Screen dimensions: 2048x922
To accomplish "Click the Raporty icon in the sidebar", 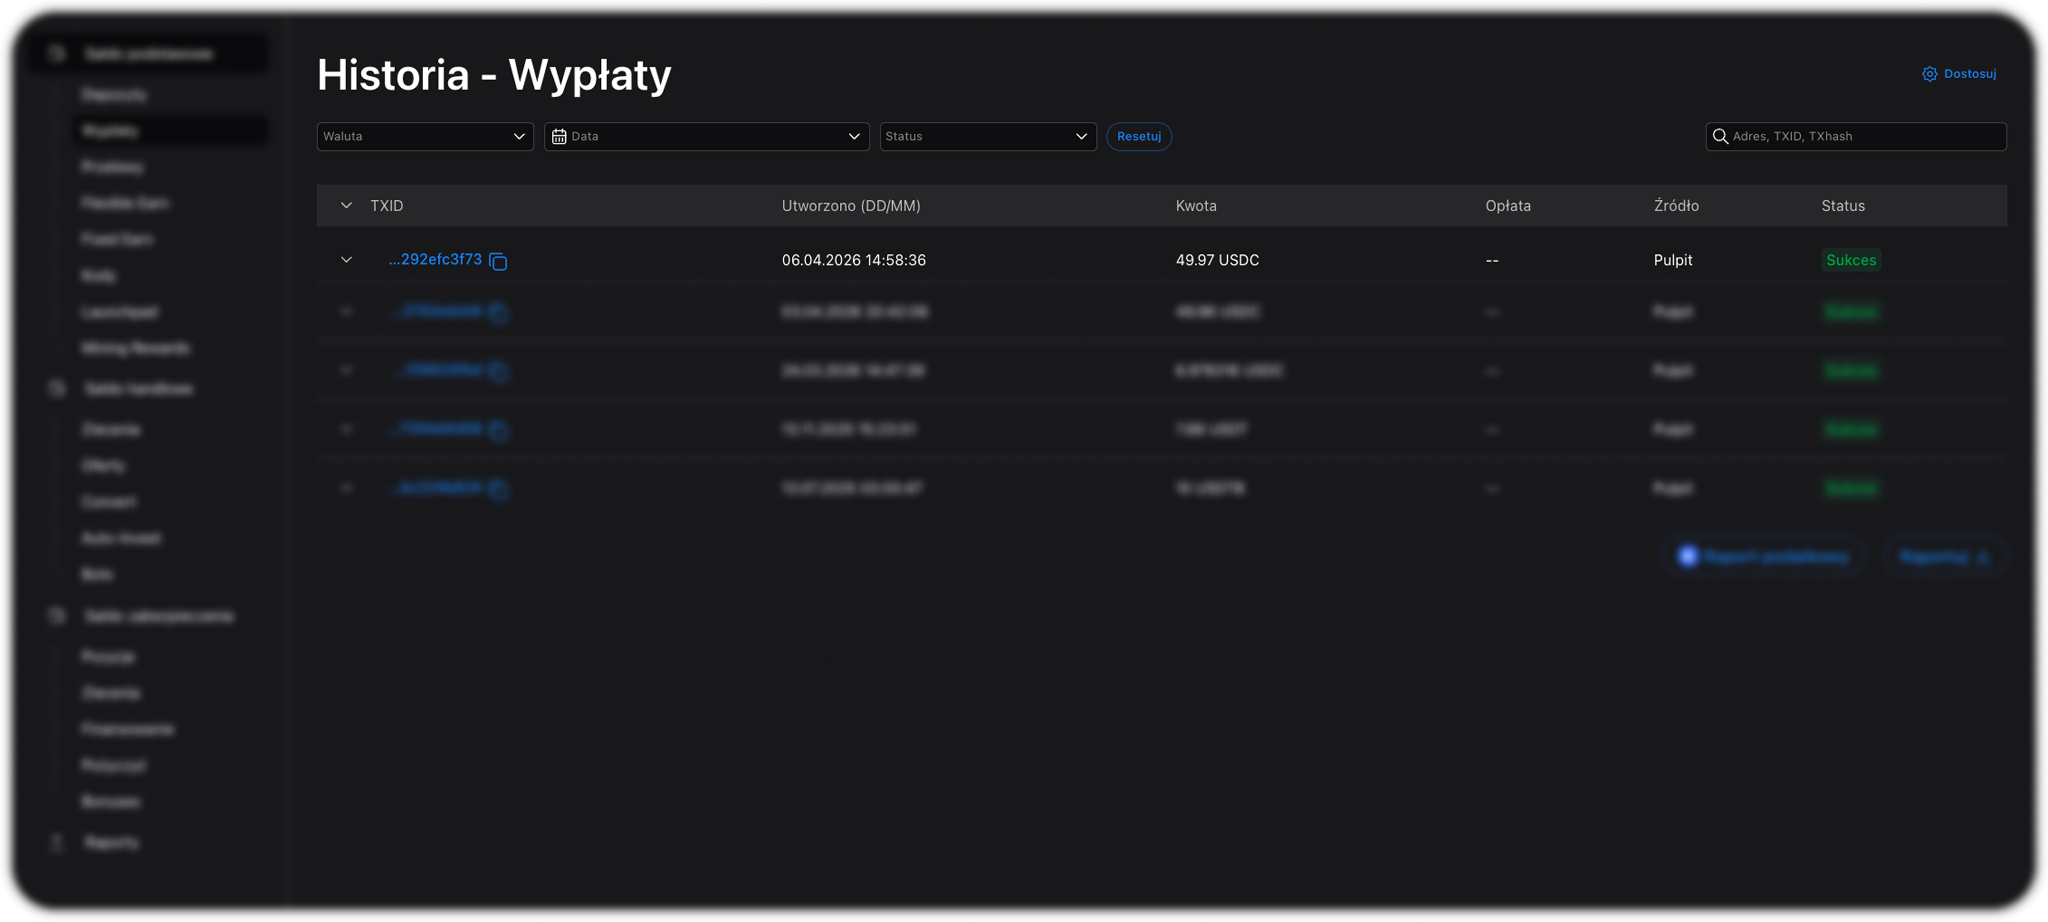I will 57,843.
